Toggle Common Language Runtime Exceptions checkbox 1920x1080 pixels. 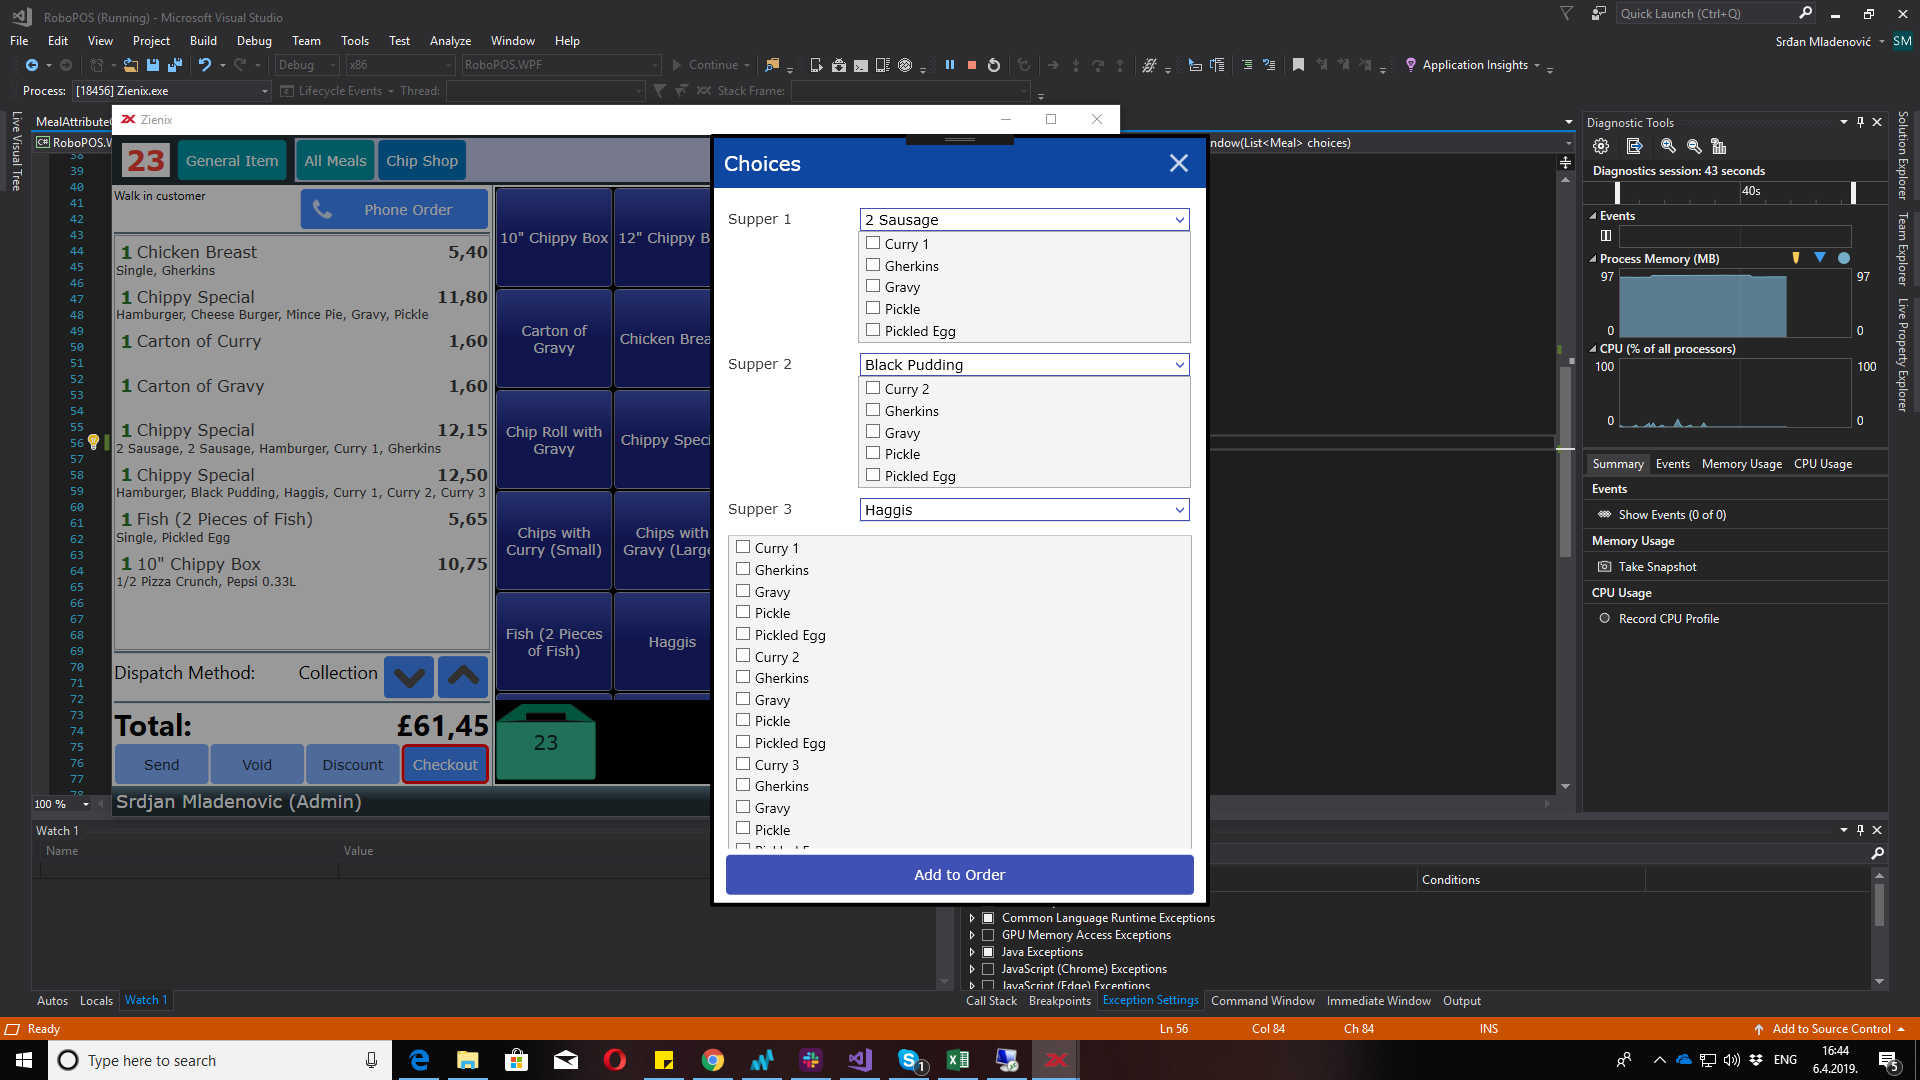[988, 918]
